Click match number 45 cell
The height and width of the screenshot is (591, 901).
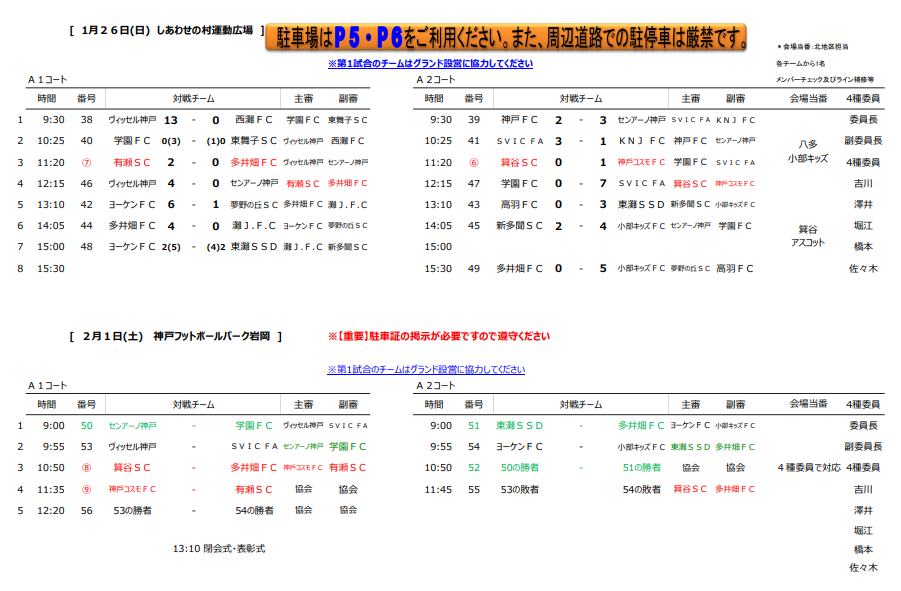473,226
